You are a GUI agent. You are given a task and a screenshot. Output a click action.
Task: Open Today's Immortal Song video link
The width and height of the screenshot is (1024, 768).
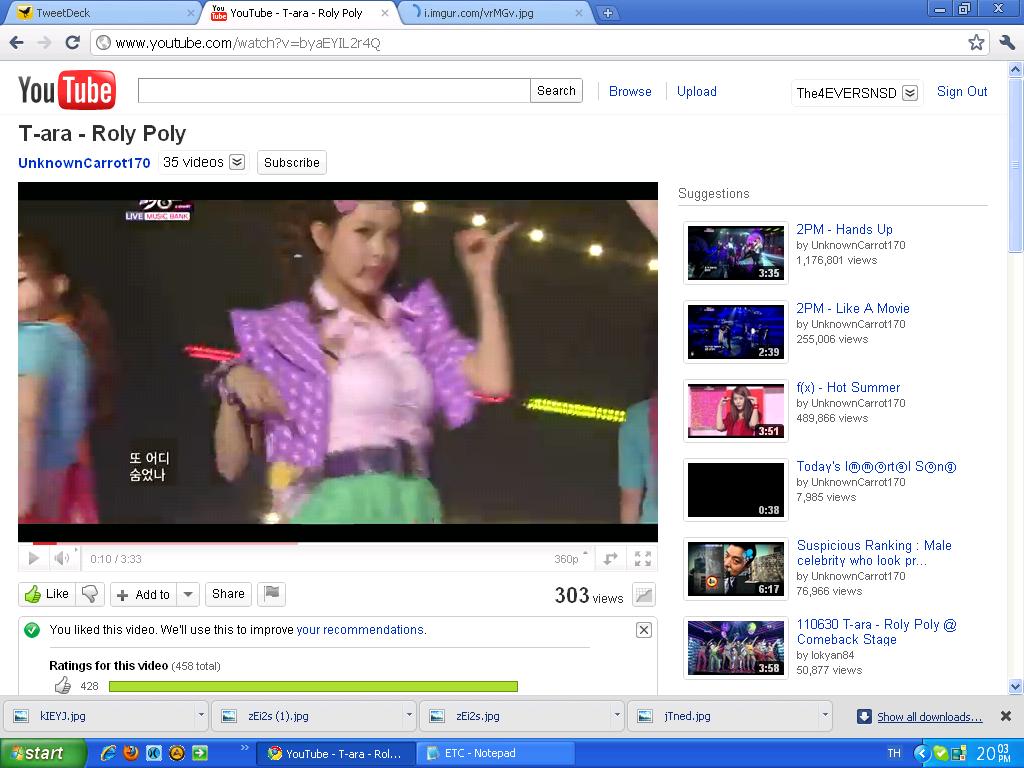(x=876, y=466)
